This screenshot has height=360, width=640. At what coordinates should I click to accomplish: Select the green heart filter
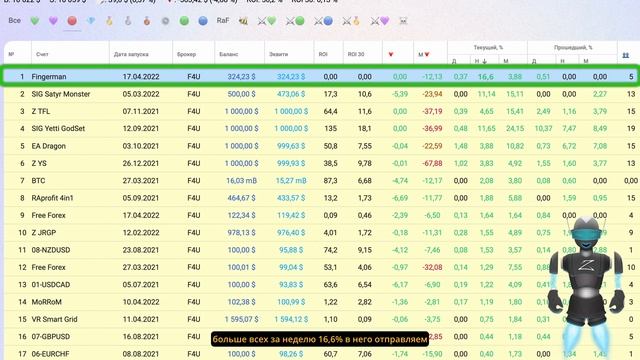(x=35, y=21)
